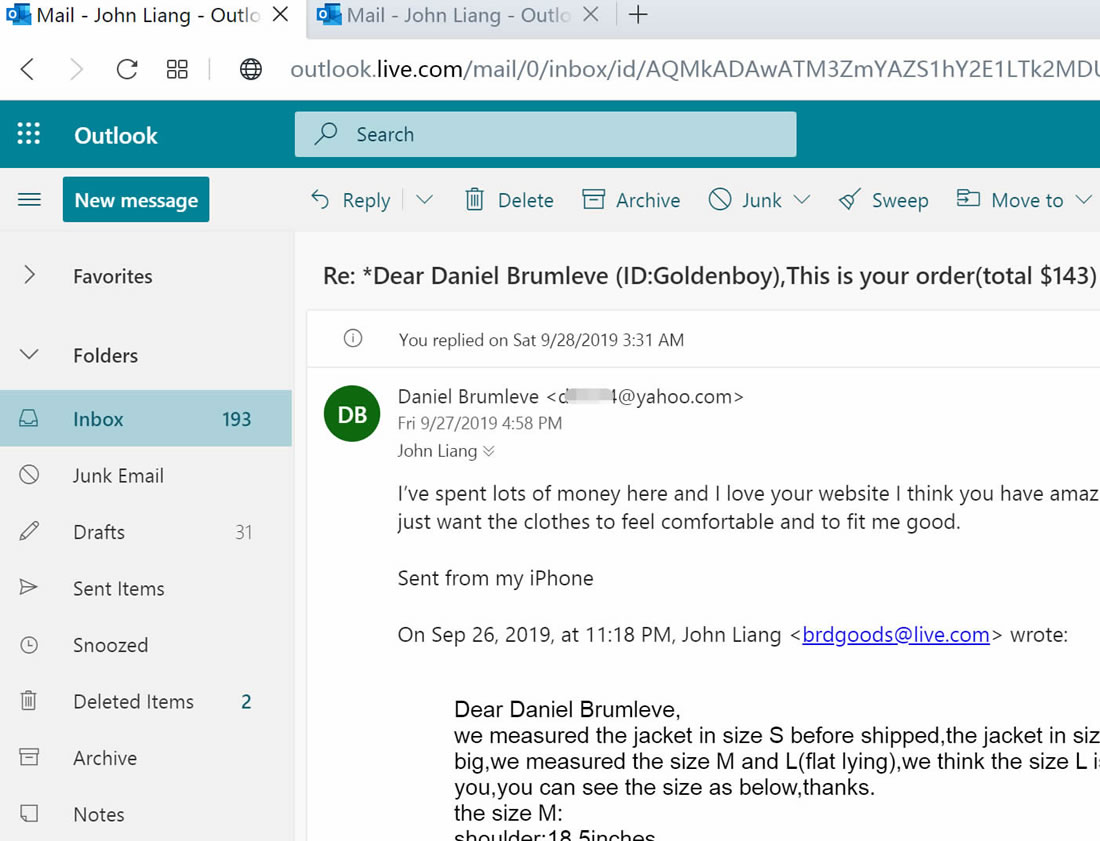Click the info icon beside replied notice
Image resolution: width=1100 pixels, height=841 pixels.
click(x=353, y=339)
